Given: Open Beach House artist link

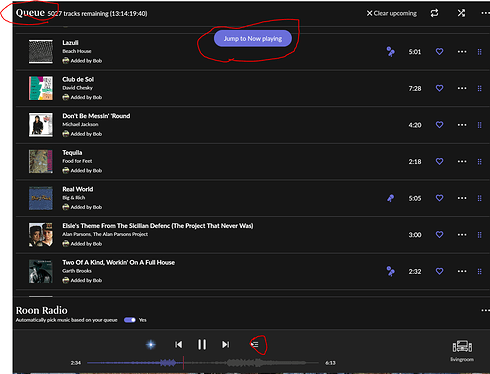Looking at the screenshot, I should pos(77,51).
